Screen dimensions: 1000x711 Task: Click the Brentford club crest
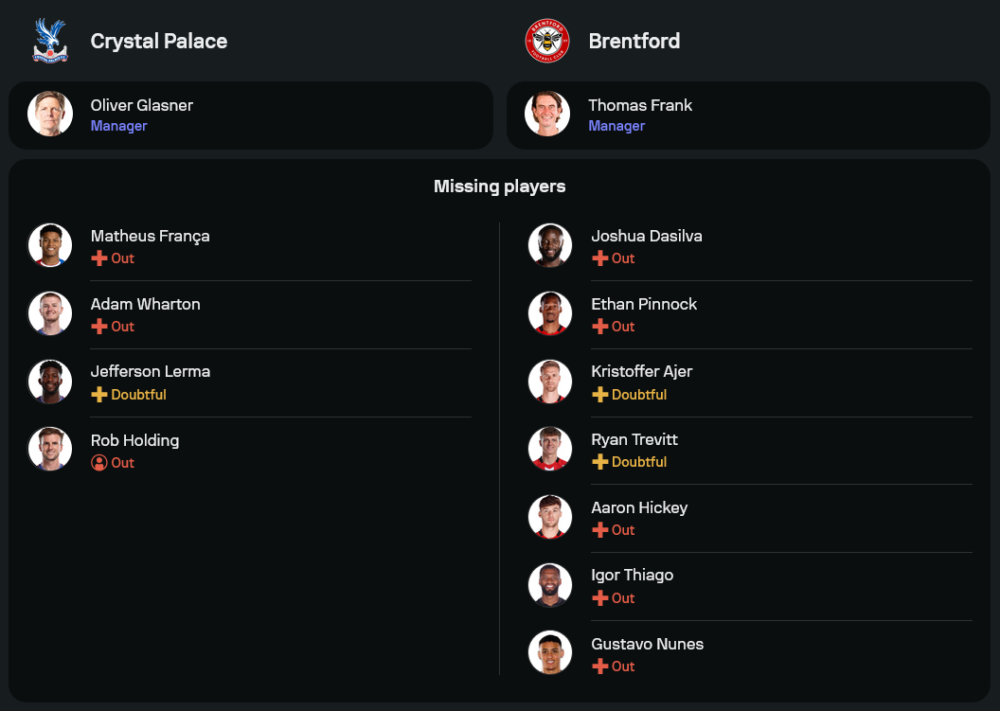click(547, 41)
